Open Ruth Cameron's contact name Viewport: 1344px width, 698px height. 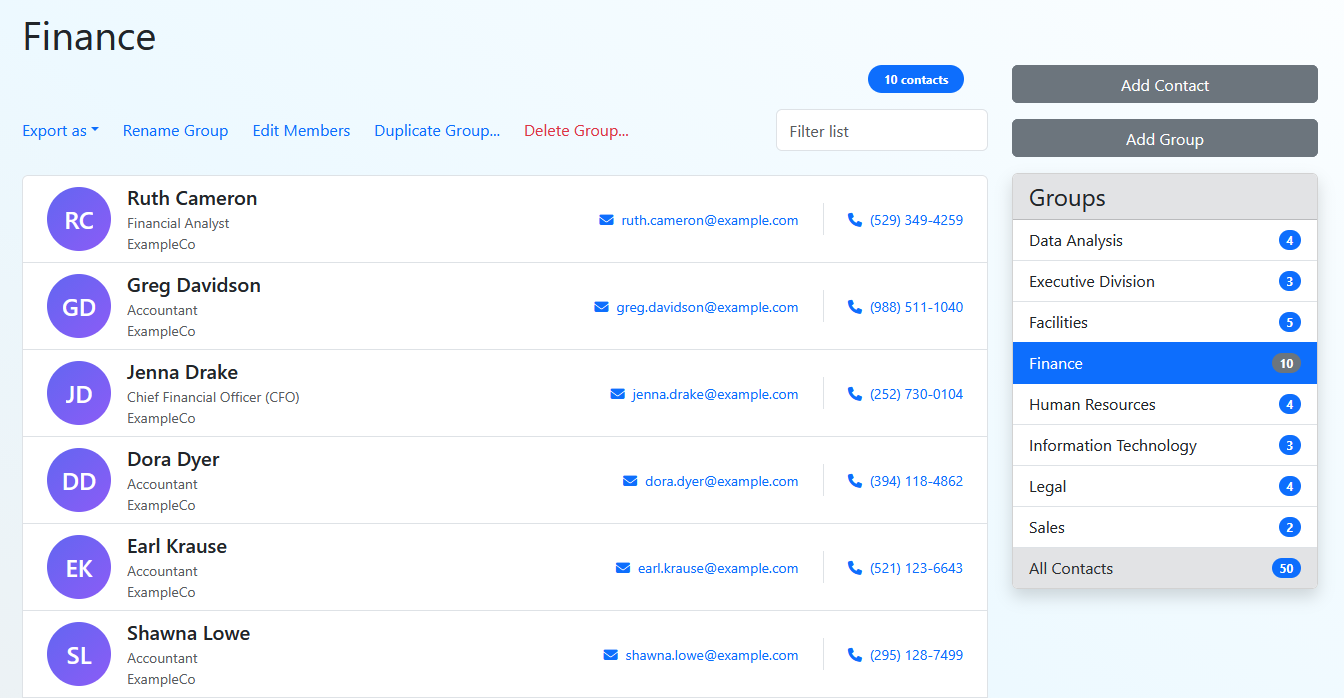click(192, 198)
